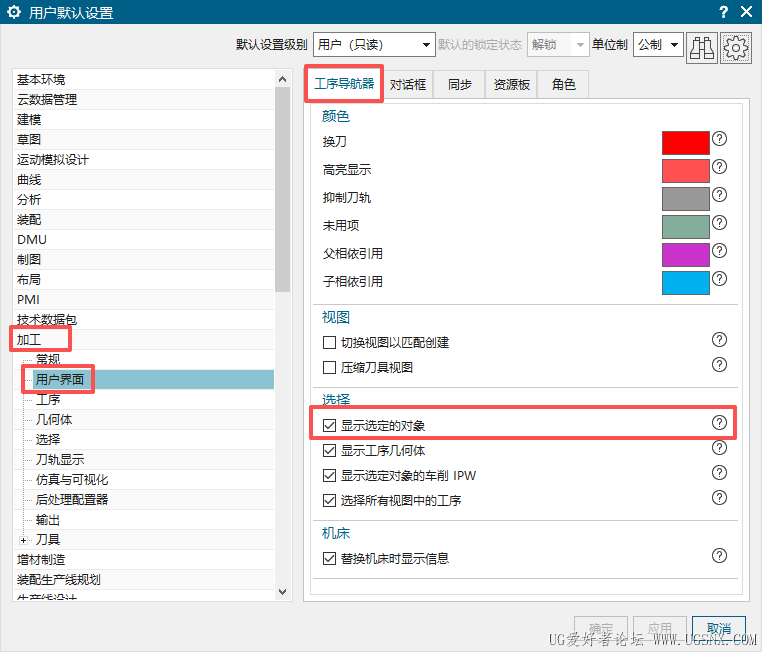The height and width of the screenshot is (652, 762).
Task: Switch to the 角色 tab
Action: click(563, 85)
